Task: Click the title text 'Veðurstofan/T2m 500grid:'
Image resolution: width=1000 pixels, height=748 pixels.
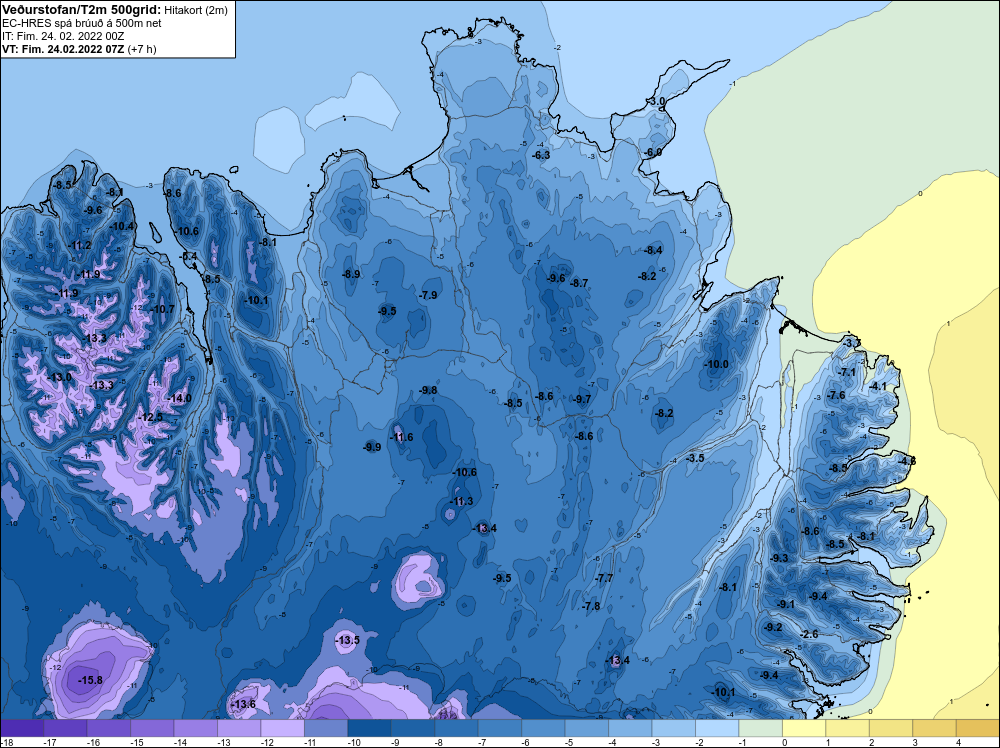Action: pos(81,9)
